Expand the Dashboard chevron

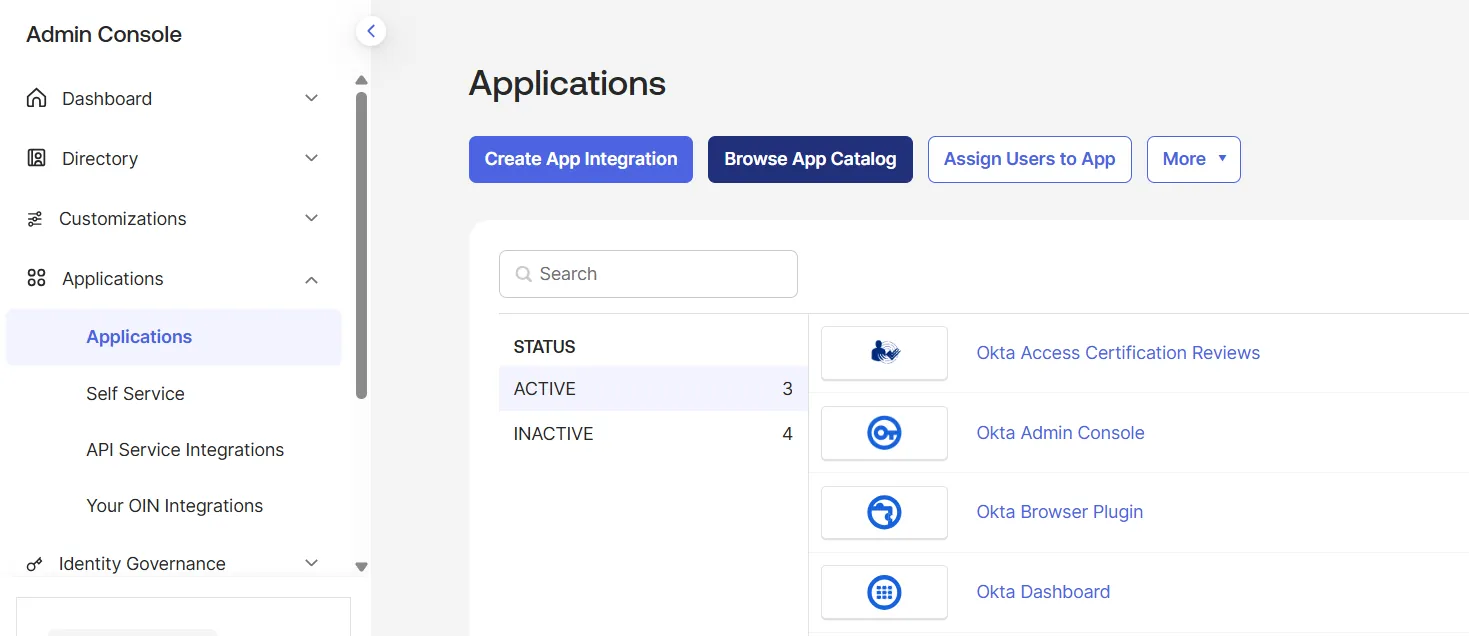(311, 98)
